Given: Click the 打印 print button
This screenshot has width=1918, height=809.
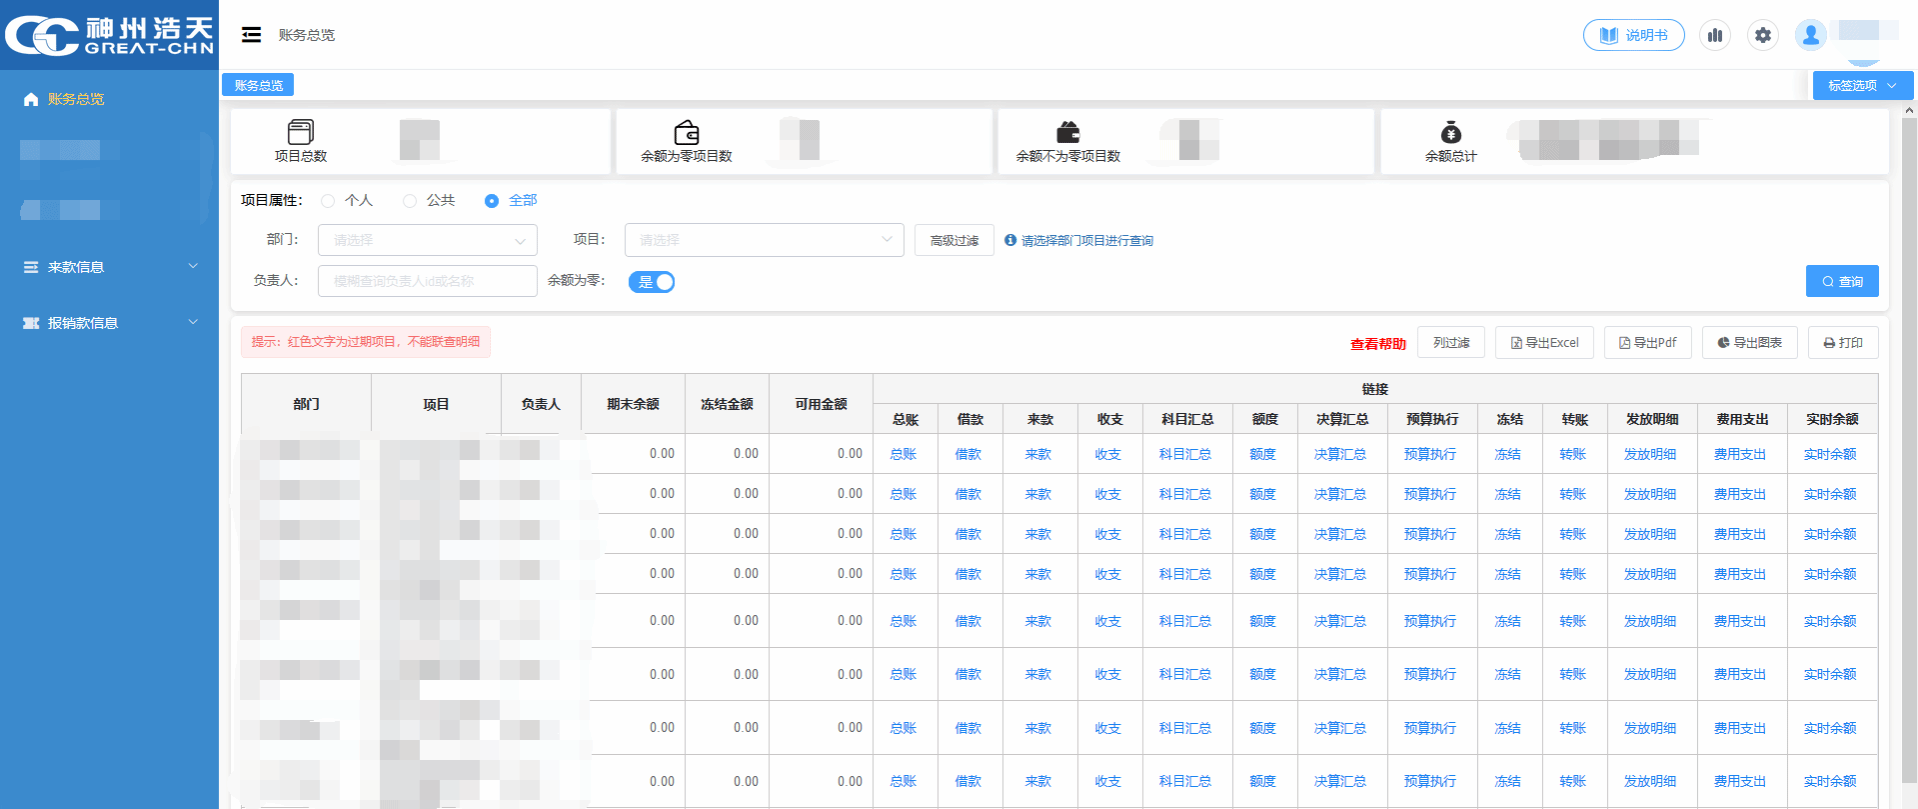Looking at the screenshot, I should (x=1843, y=342).
